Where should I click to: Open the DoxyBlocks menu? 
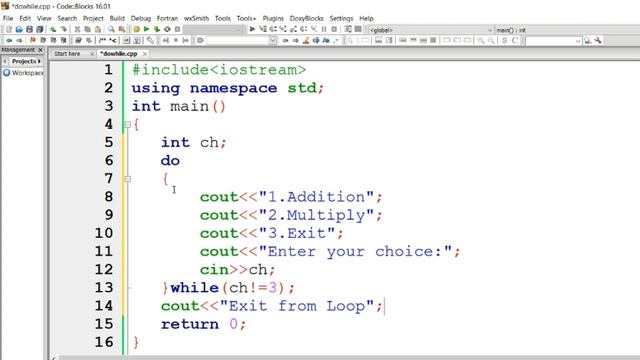tap(307, 18)
